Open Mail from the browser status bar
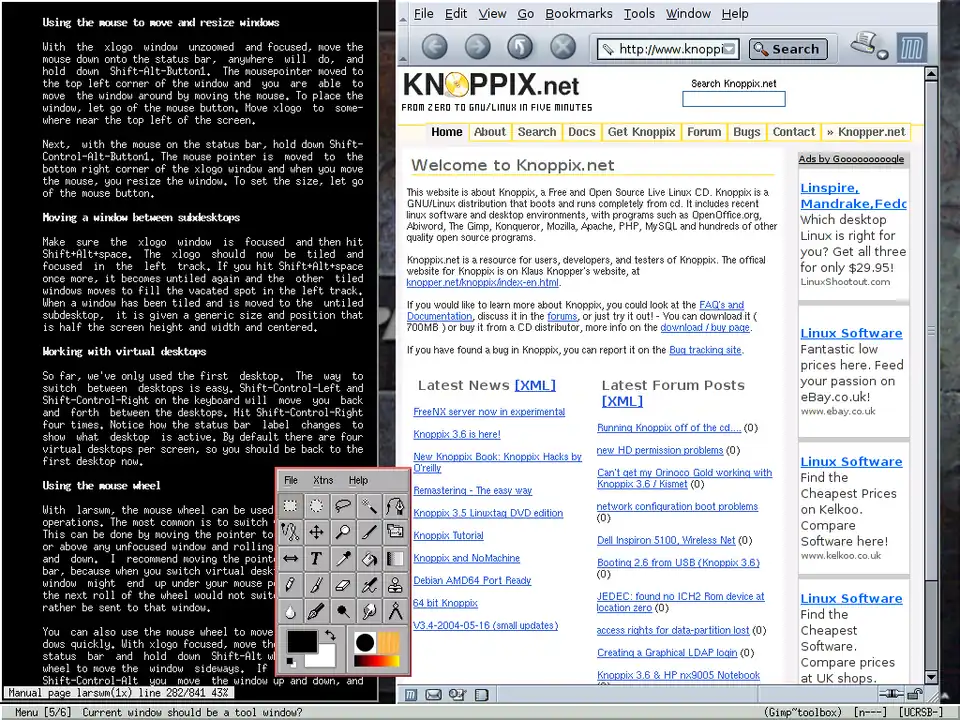Image resolution: width=960 pixels, height=720 pixels. click(x=433, y=694)
